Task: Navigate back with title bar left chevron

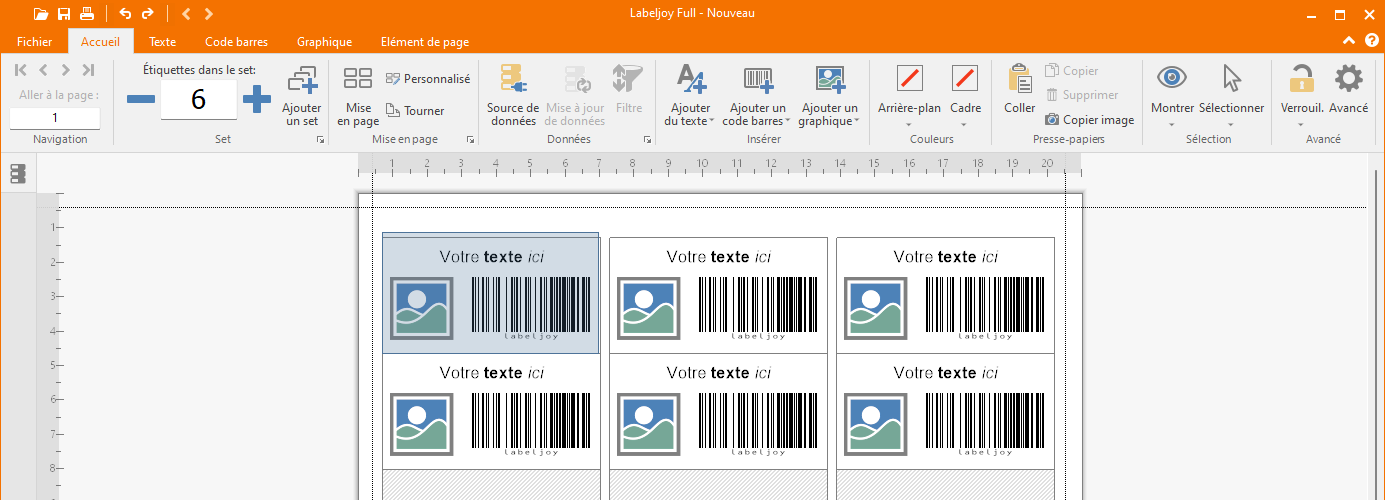Action: 186,14
